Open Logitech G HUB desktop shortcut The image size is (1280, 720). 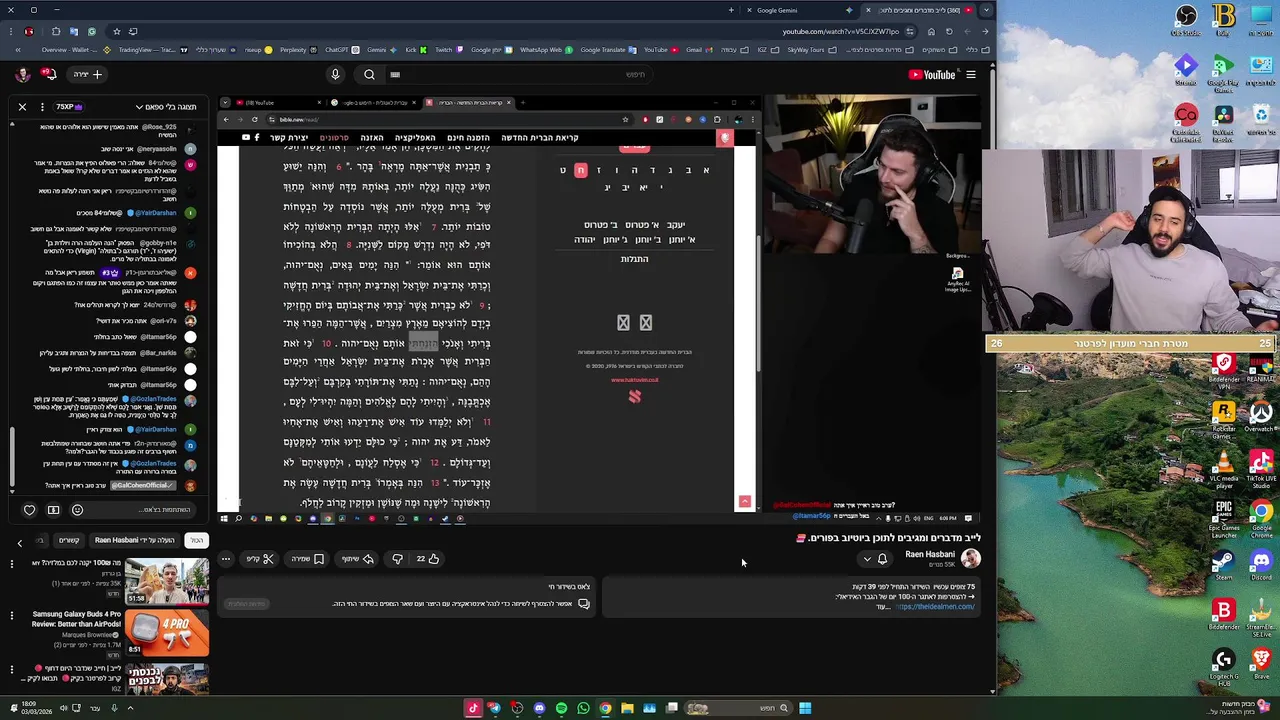pos(1224,667)
